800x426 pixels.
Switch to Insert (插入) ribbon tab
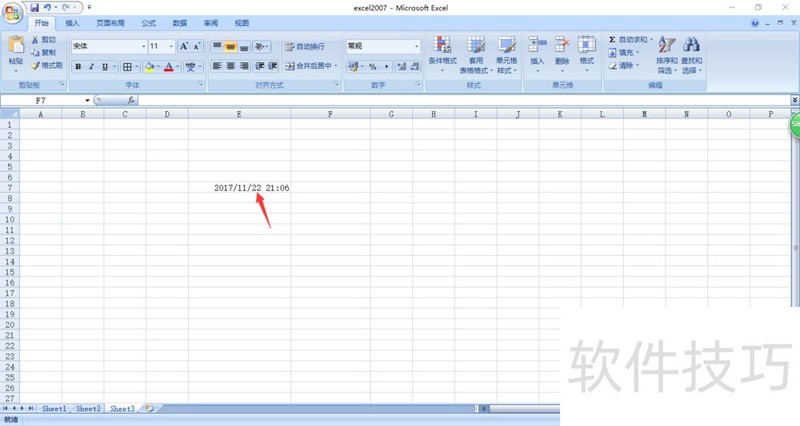click(72, 23)
